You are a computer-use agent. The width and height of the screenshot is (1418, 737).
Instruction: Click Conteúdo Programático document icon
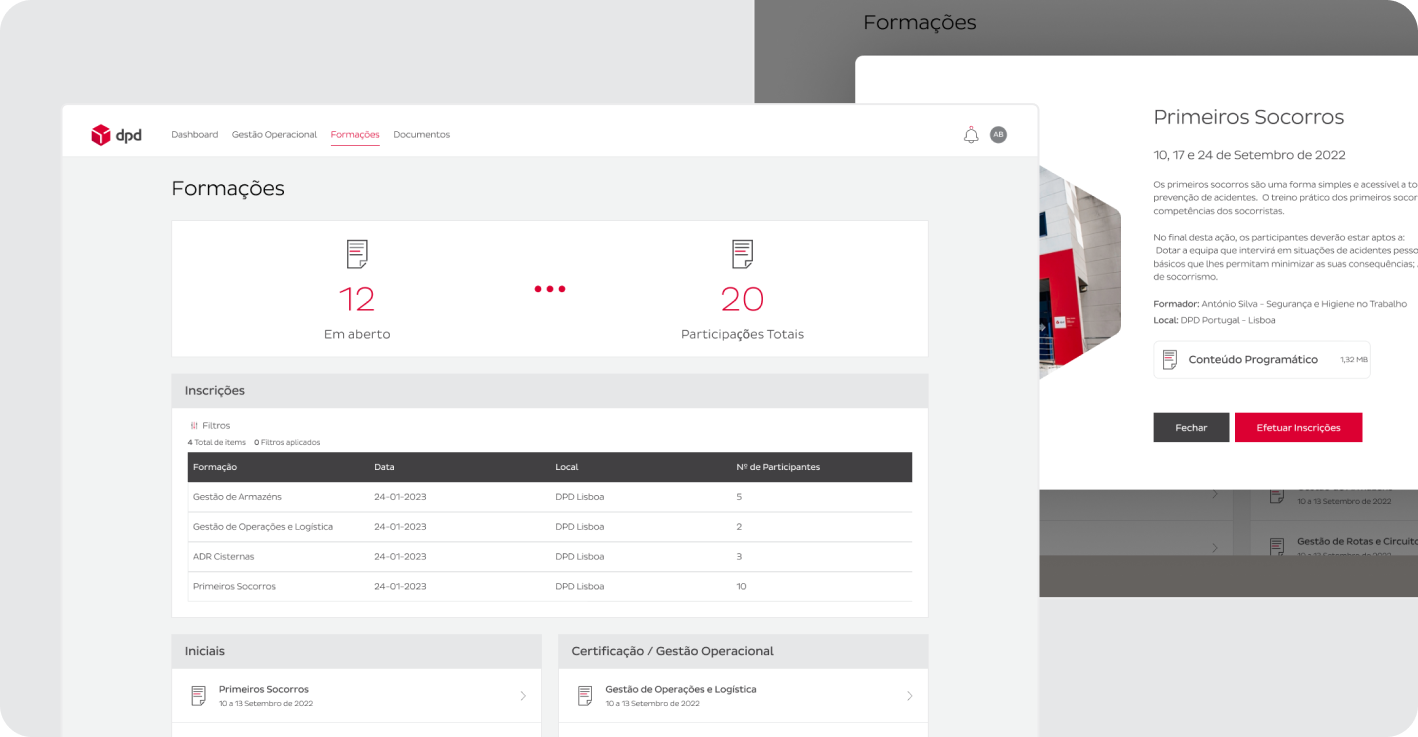pos(1170,360)
